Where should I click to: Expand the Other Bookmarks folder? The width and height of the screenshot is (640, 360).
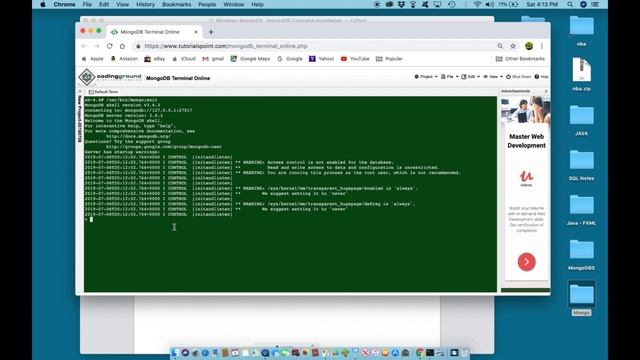520,59
